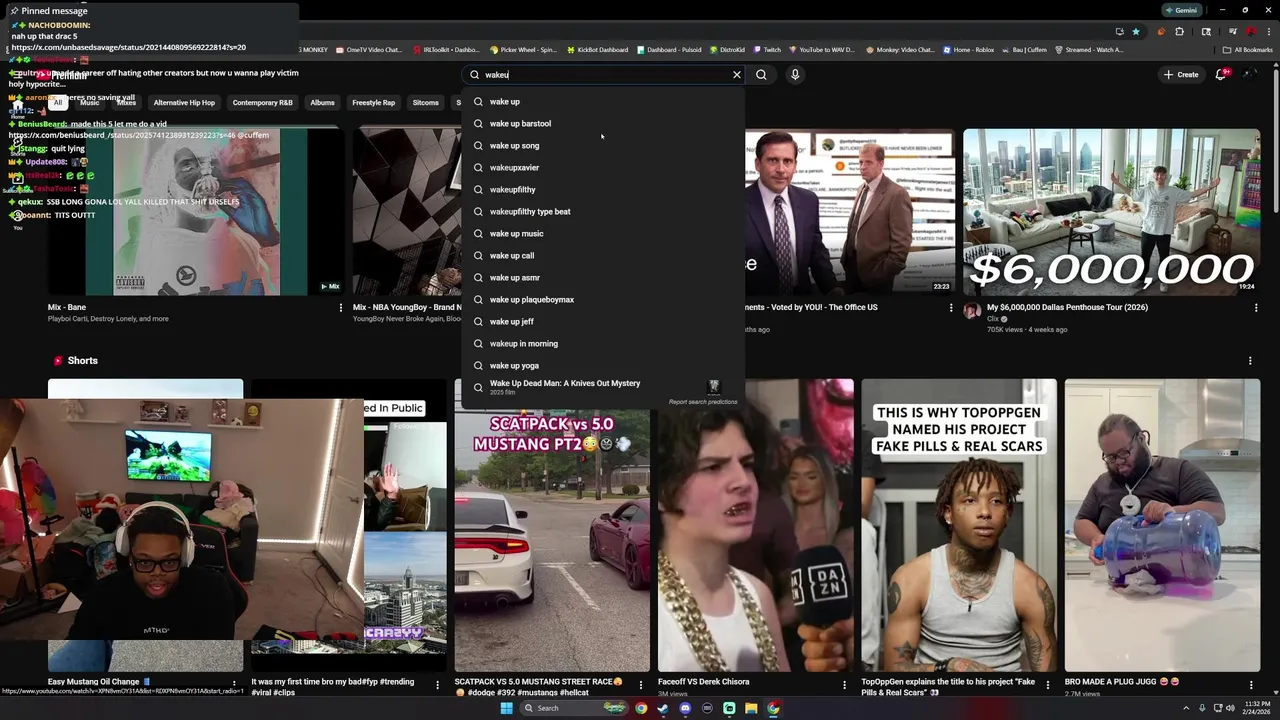Choose 'wake up plaqueboymax' suggestion
The height and width of the screenshot is (720, 1280).
click(603, 299)
